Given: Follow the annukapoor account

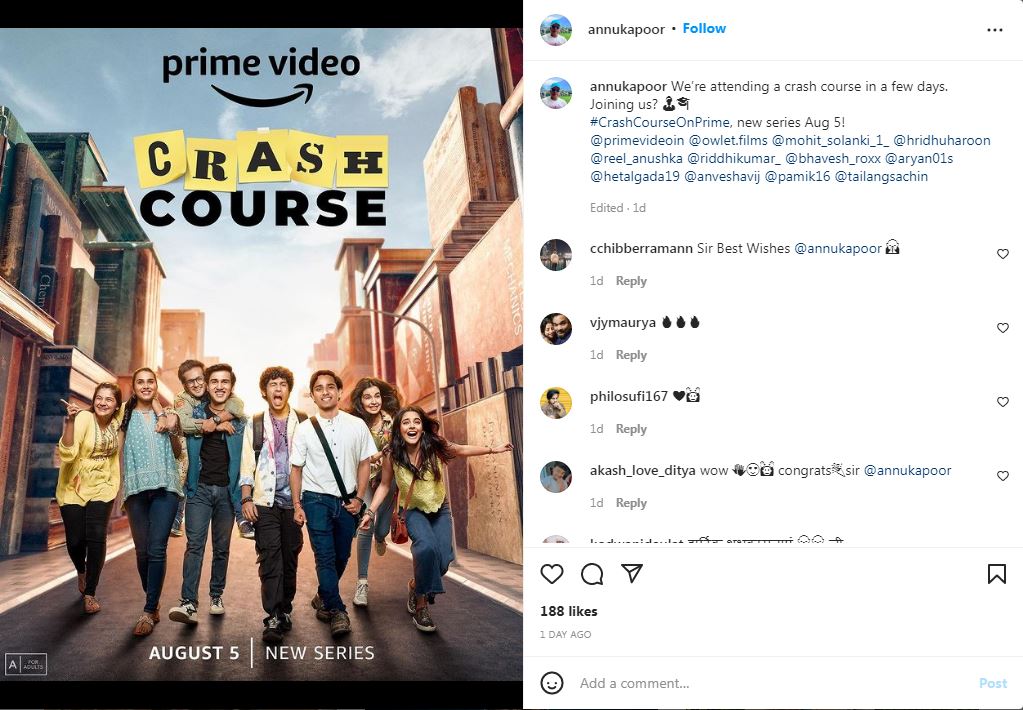Looking at the screenshot, I should (704, 28).
